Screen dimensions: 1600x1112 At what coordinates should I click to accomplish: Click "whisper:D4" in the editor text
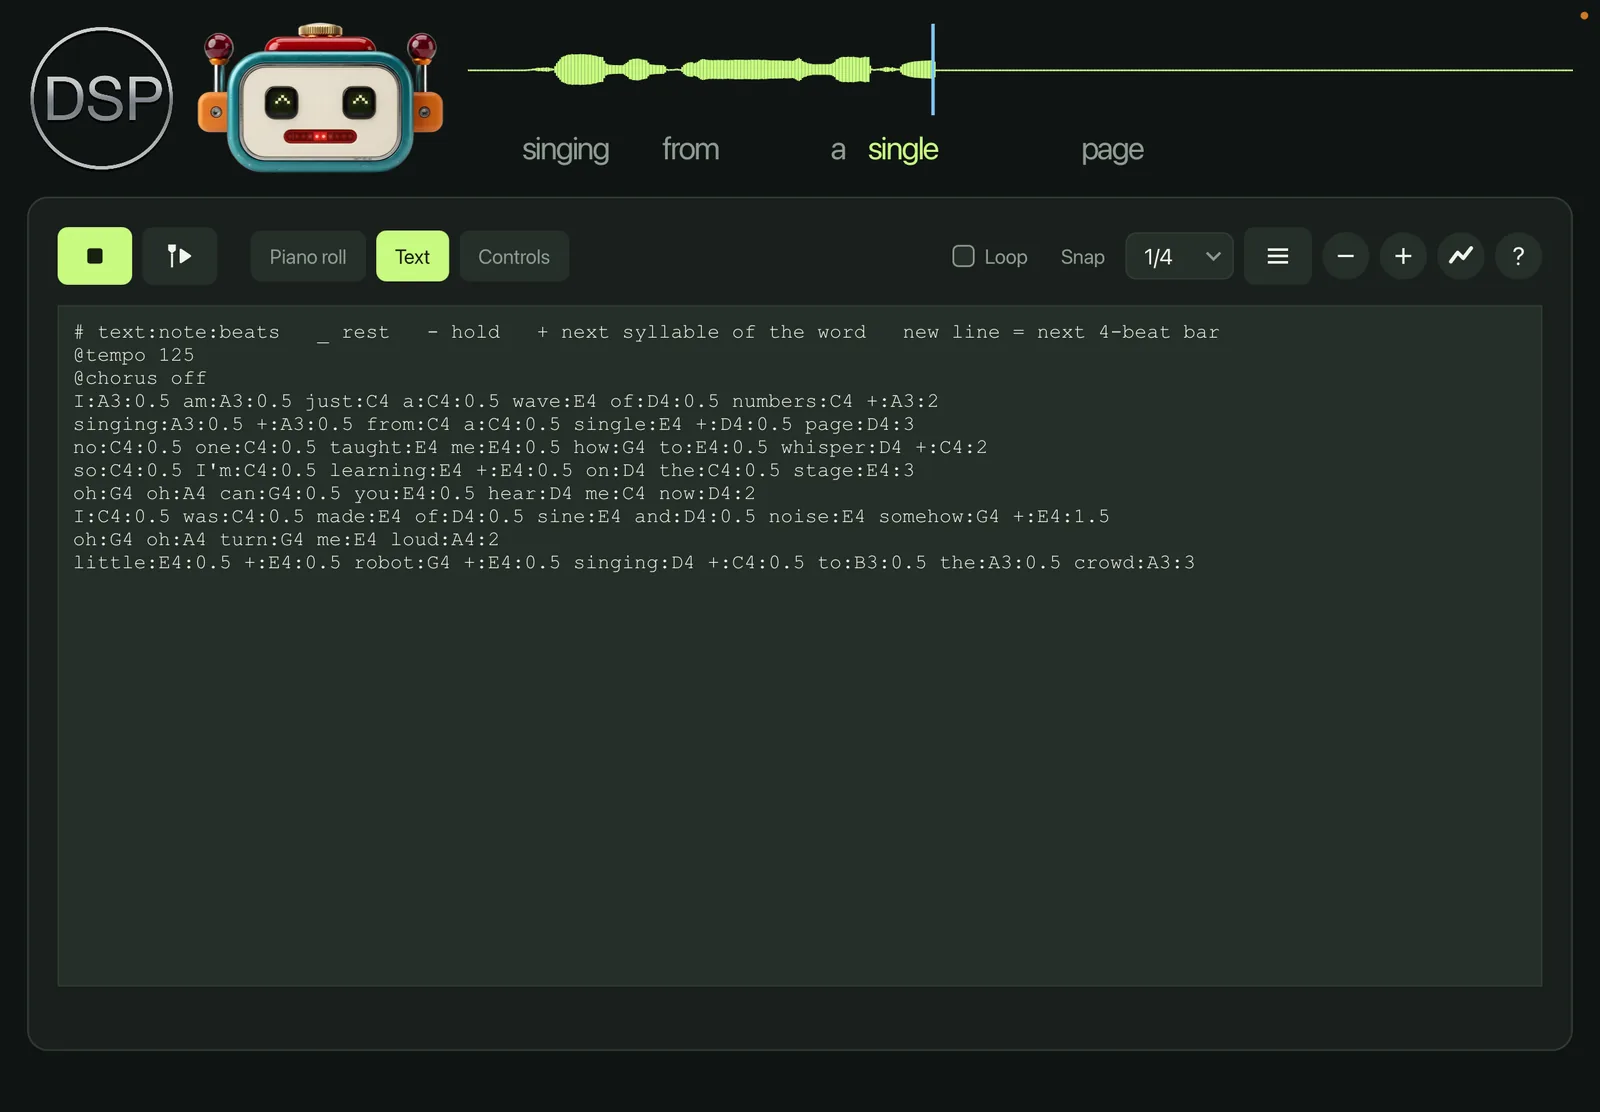tap(841, 447)
